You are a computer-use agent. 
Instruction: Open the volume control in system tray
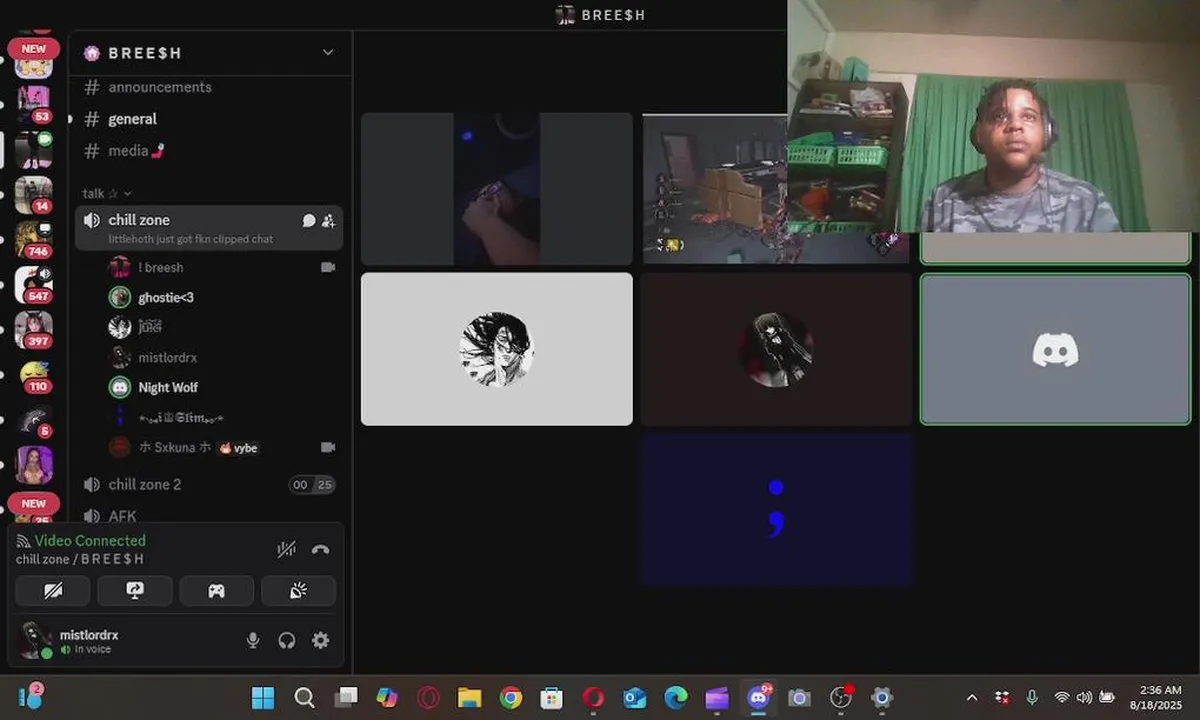coord(1084,698)
